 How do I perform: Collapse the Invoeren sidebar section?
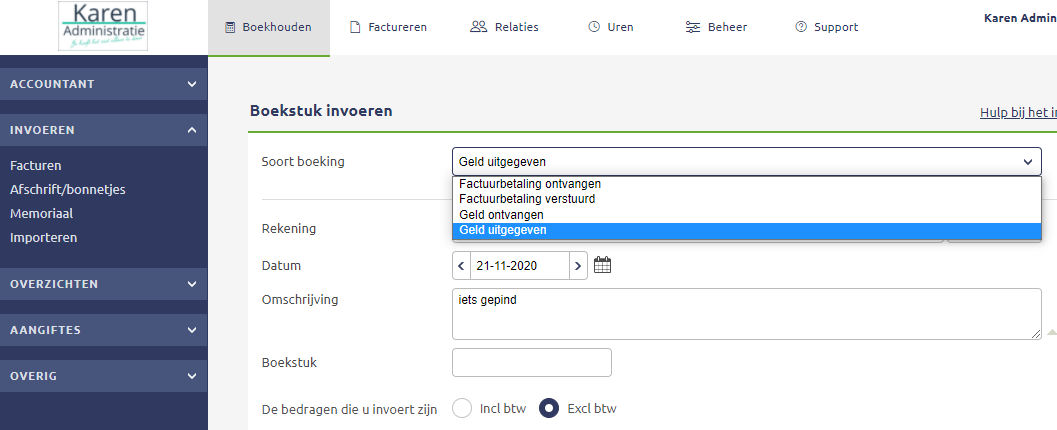[x=103, y=130]
